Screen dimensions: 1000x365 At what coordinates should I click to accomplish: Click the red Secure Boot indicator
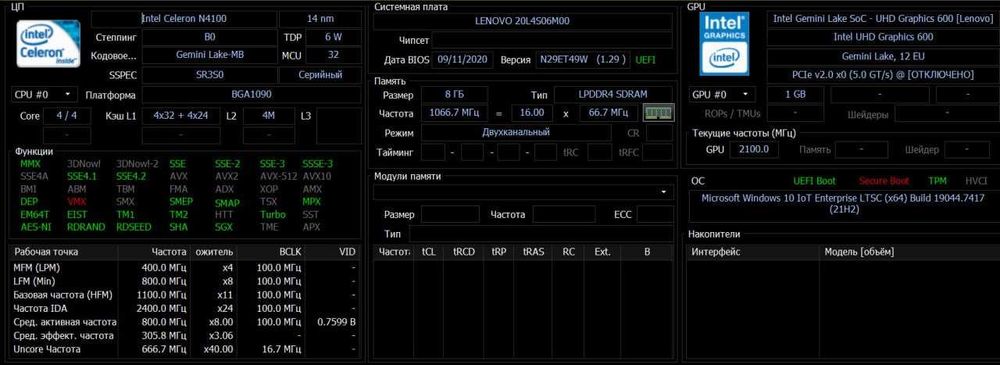(x=884, y=181)
